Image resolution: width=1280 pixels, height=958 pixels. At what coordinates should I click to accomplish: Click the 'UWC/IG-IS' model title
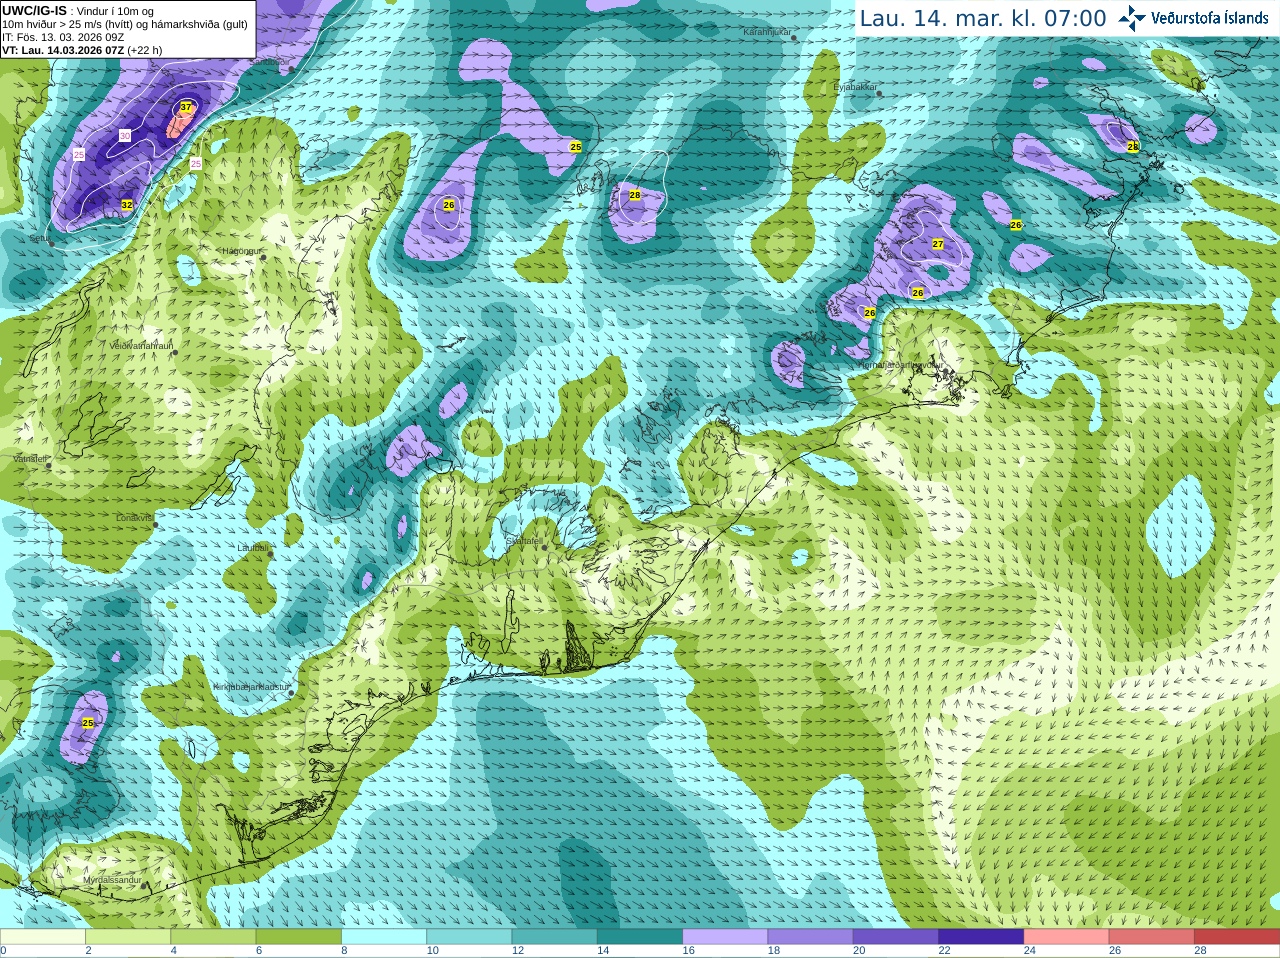pos(34,11)
